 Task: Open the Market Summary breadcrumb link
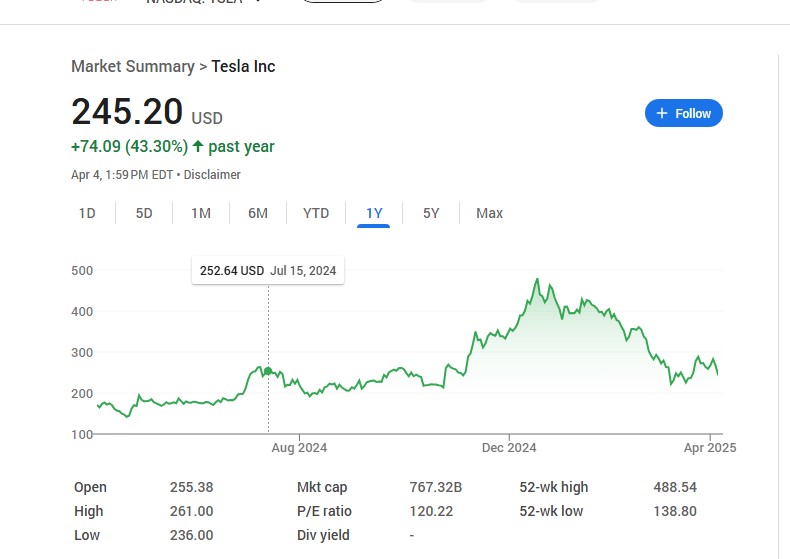(132, 67)
